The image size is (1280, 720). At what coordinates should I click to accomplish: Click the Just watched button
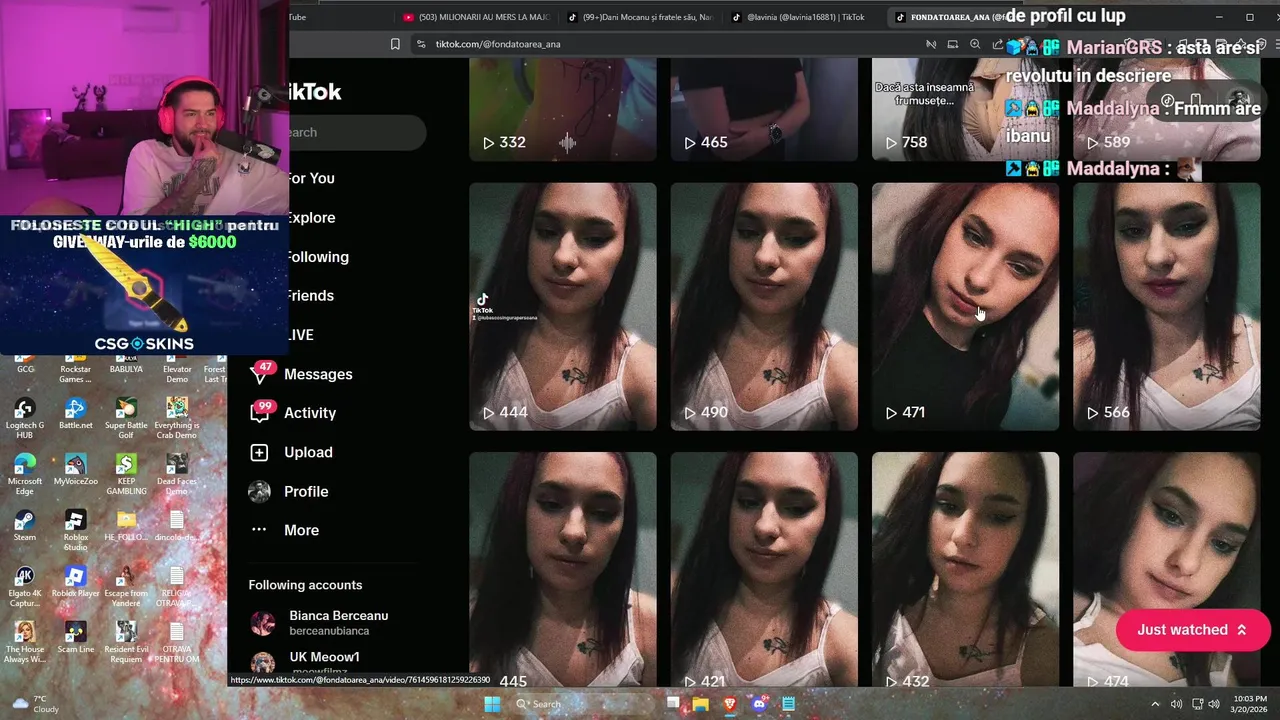coord(1193,630)
